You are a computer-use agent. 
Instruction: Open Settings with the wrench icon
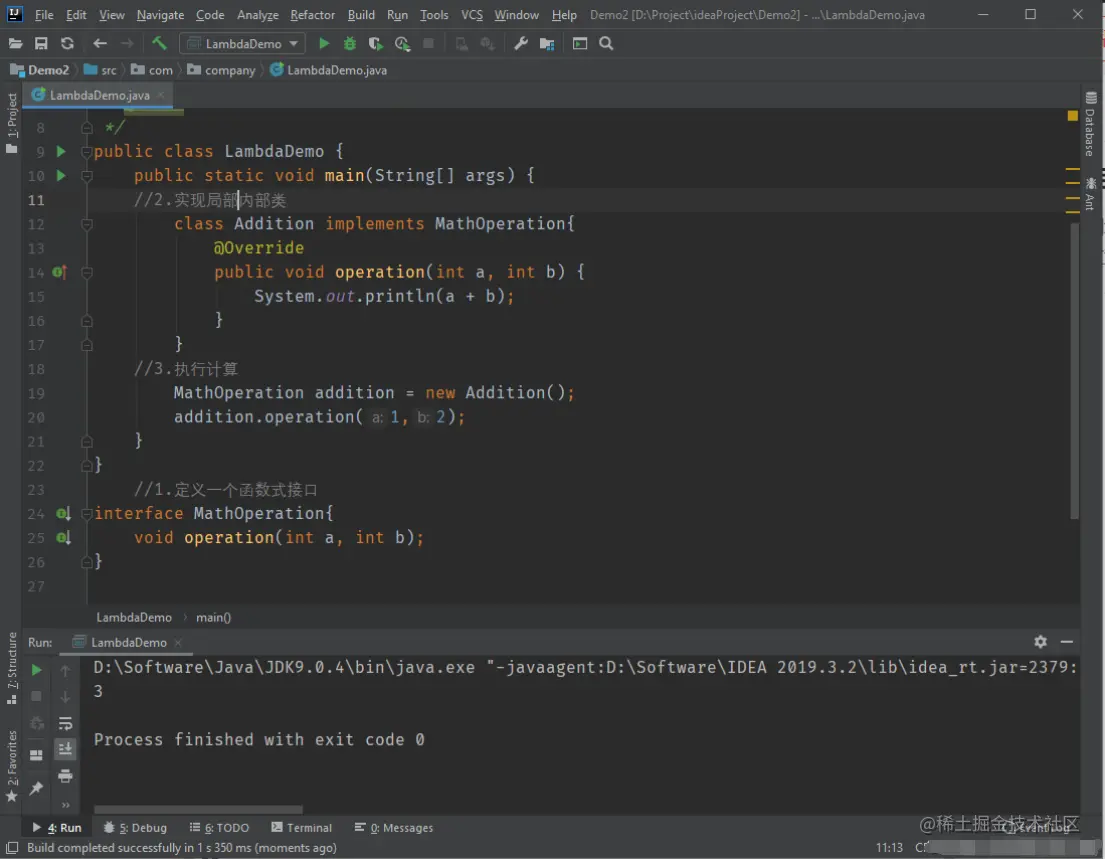[x=521, y=44]
